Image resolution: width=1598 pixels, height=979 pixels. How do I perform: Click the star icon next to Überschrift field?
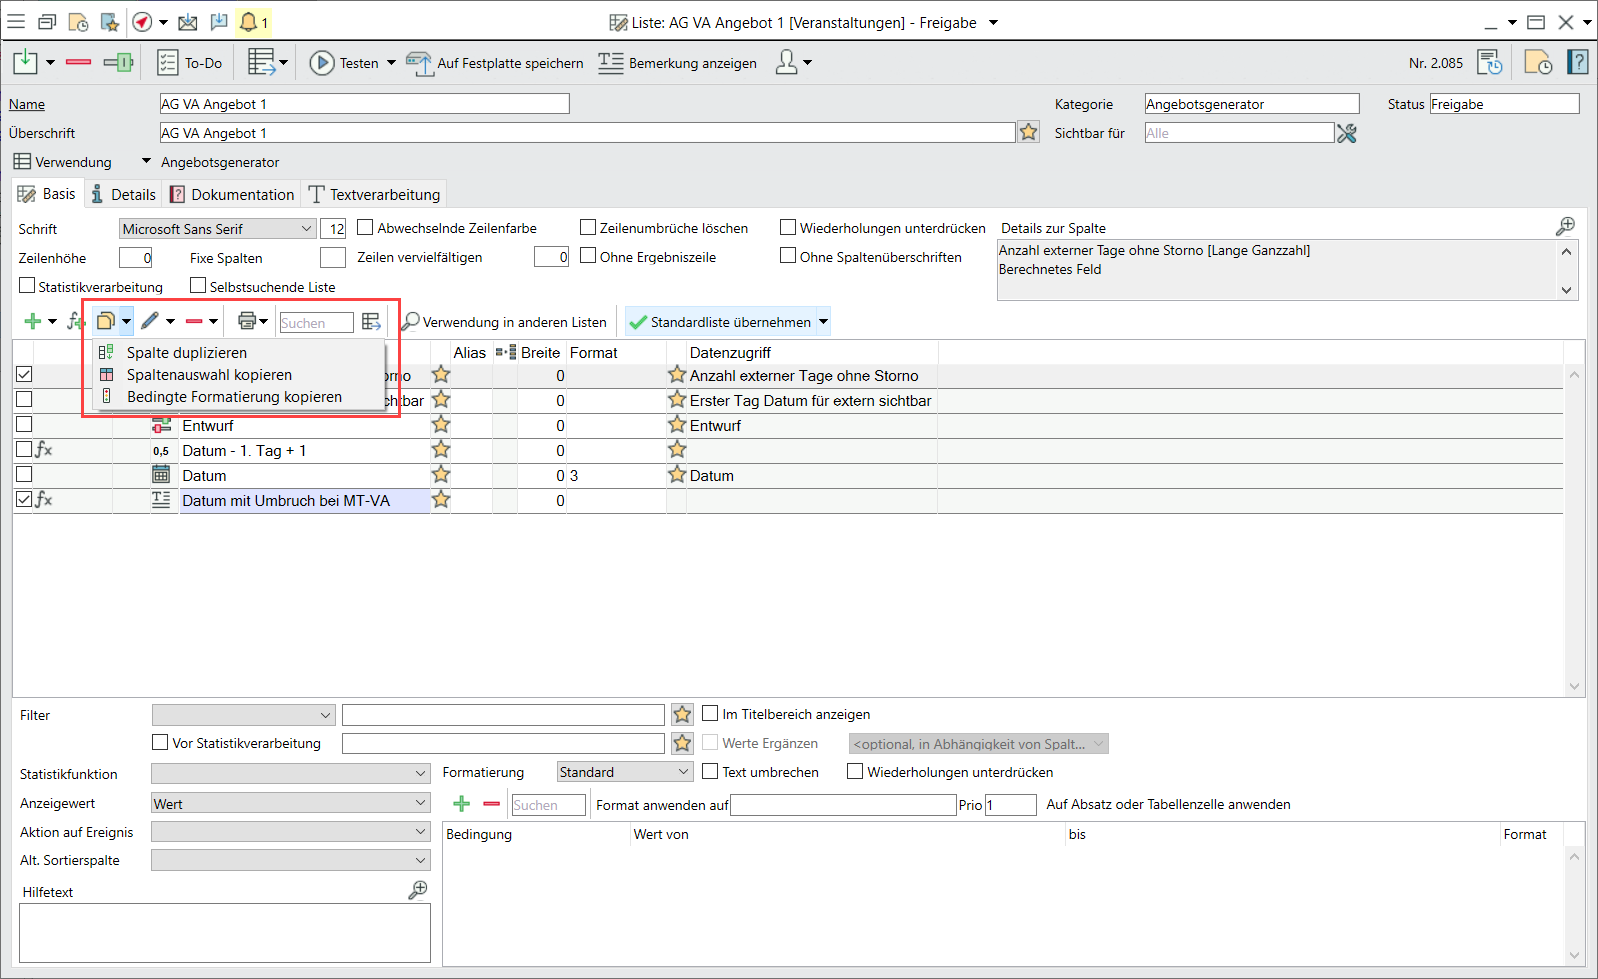[x=1028, y=132]
